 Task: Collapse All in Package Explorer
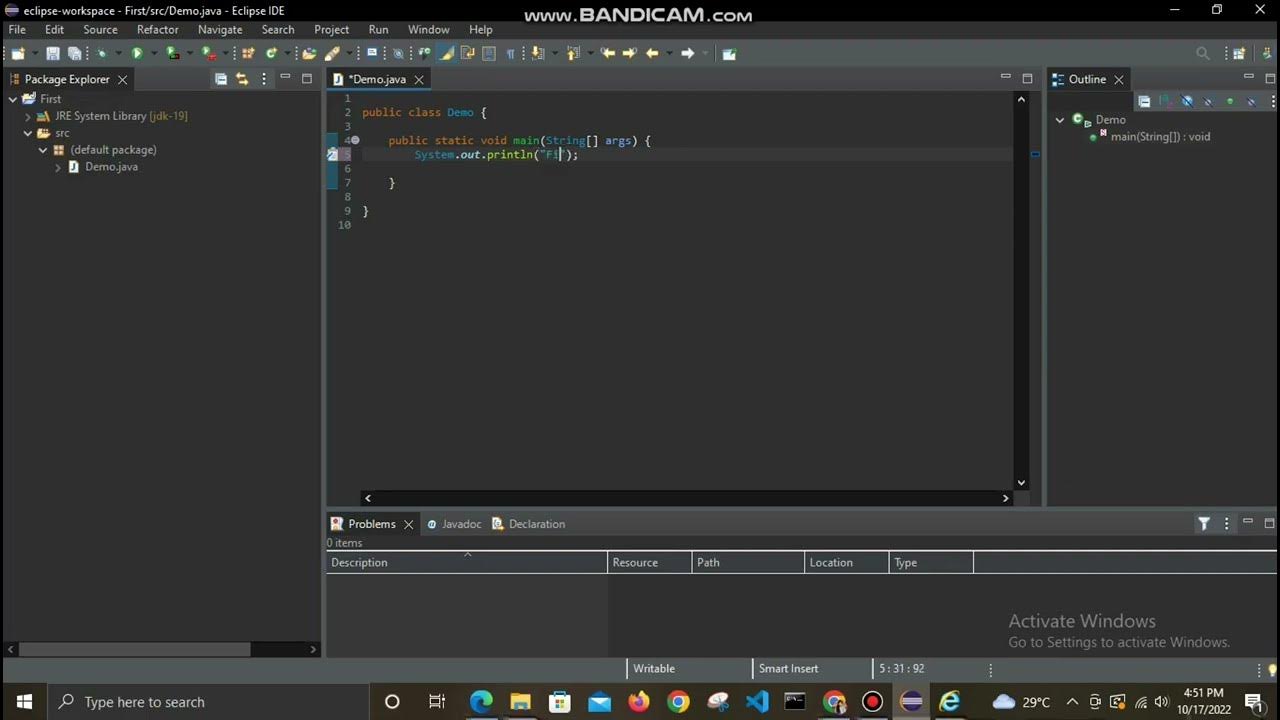click(x=221, y=79)
